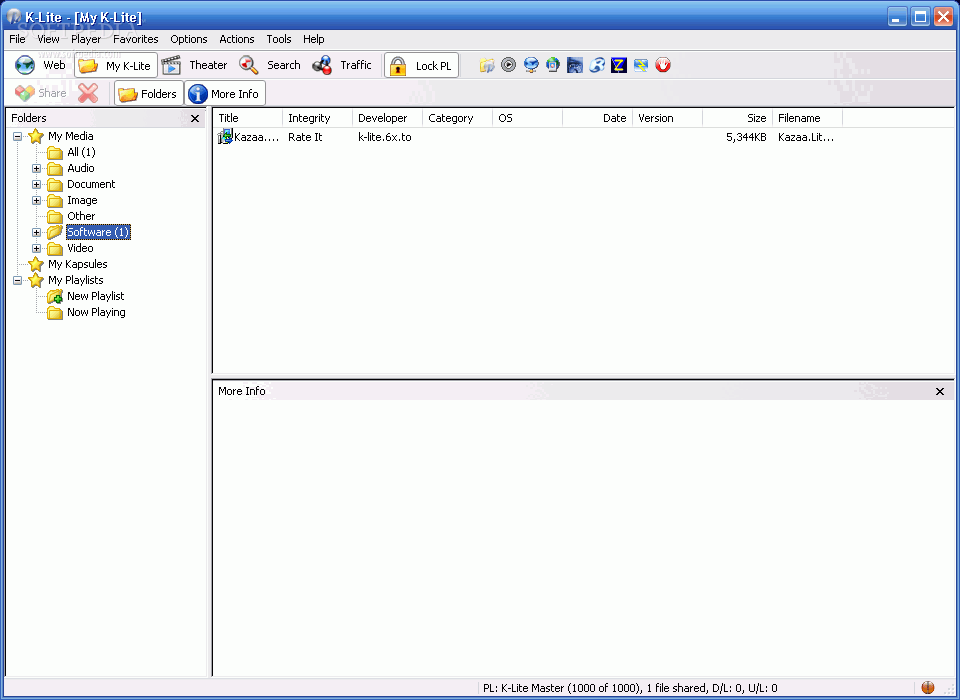
Task: Expand the Audio folder node
Action: coord(37,168)
